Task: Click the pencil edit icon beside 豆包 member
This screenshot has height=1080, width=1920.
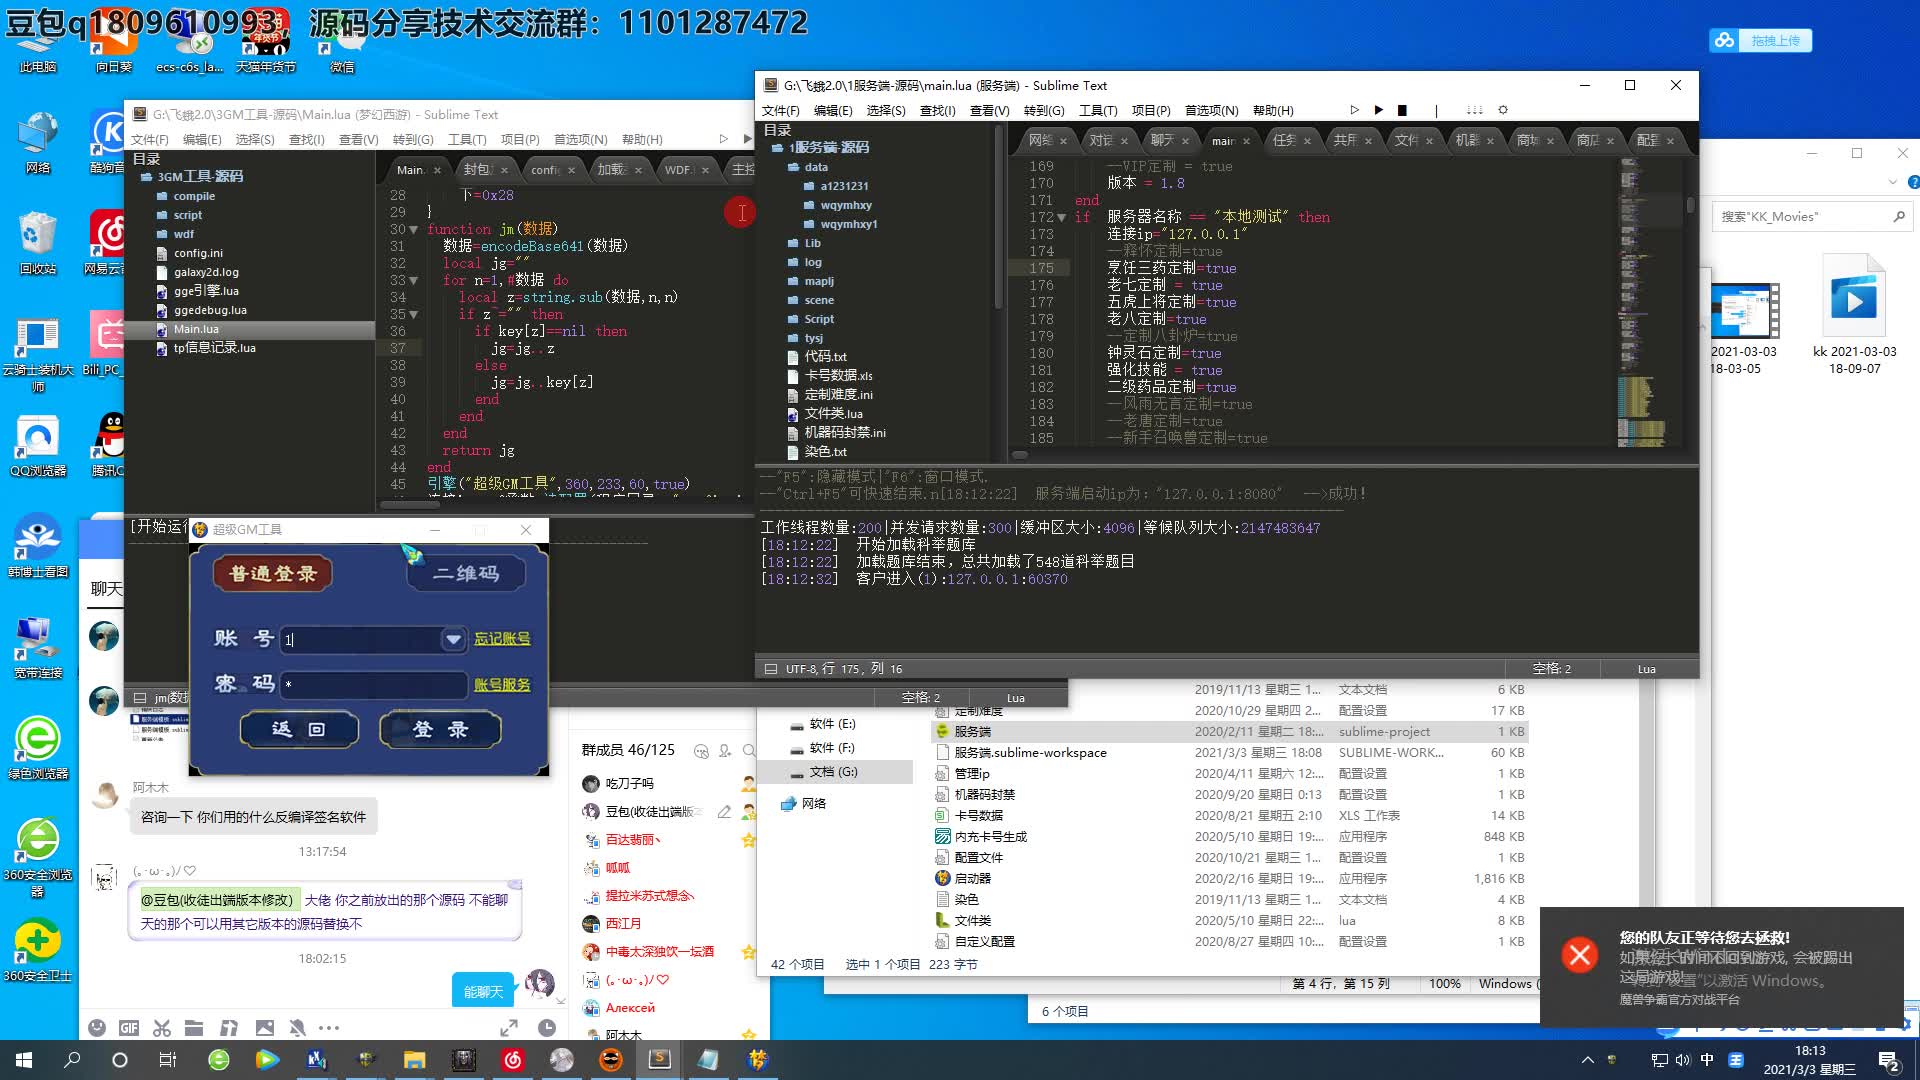Action: 724,812
